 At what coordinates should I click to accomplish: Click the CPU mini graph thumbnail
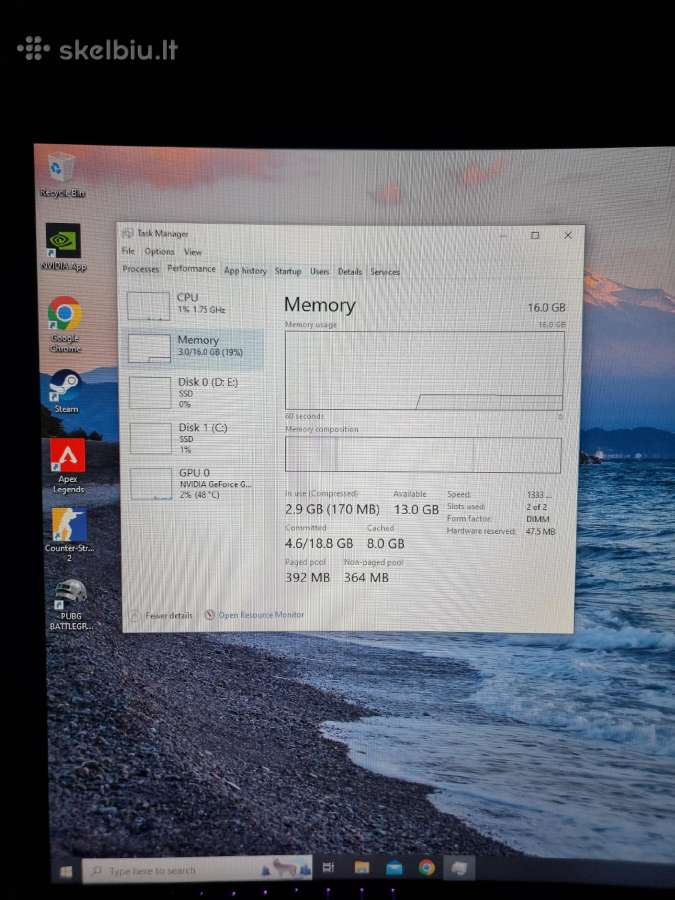[148, 305]
